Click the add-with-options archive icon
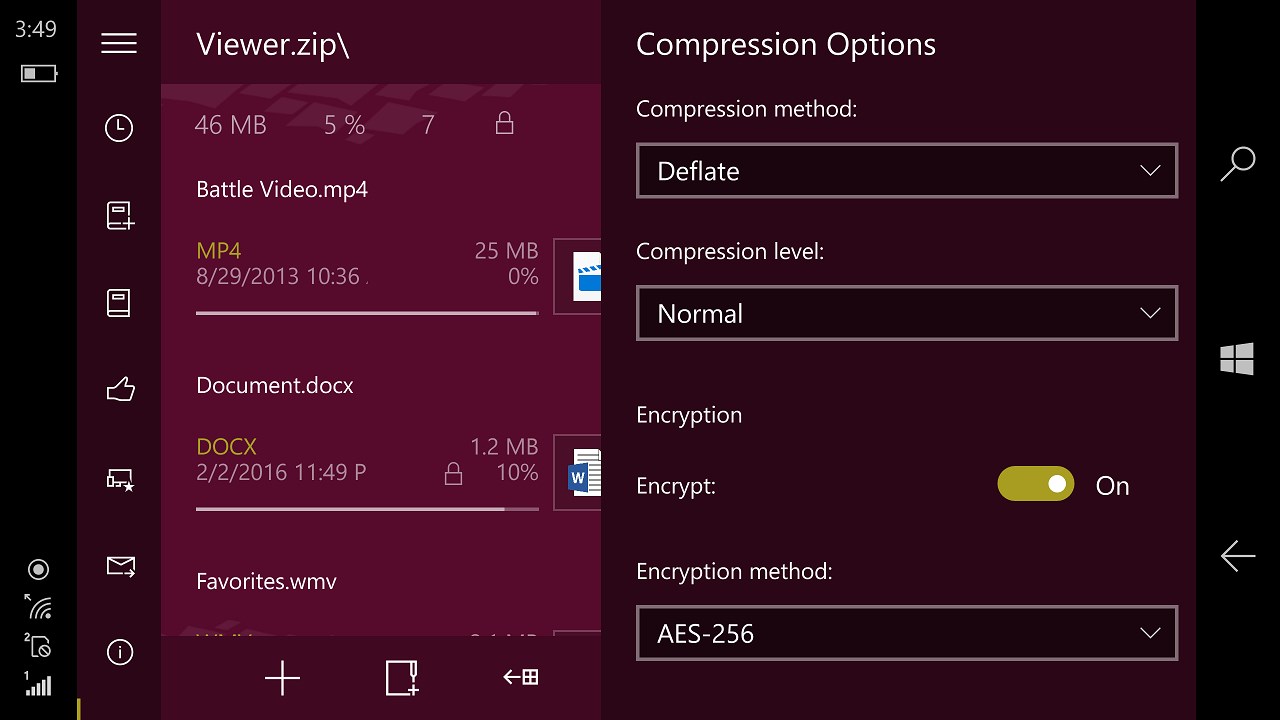1280x720 pixels. pyautogui.click(x=402, y=678)
